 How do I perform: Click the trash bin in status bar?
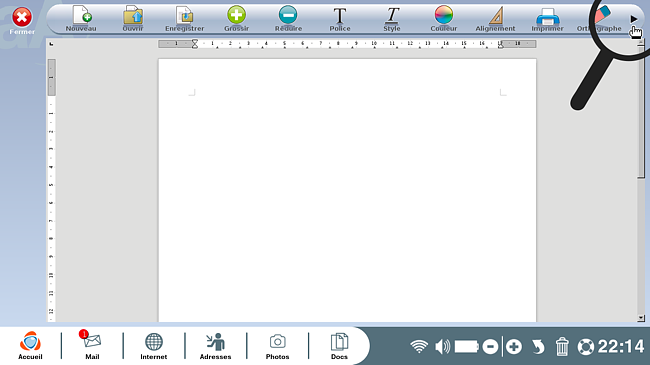pyautogui.click(x=562, y=346)
